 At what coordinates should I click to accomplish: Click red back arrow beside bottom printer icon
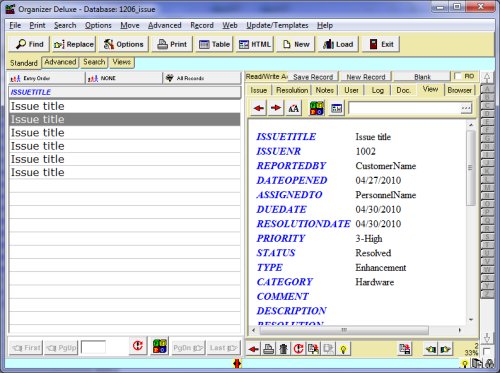click(254, 349)
